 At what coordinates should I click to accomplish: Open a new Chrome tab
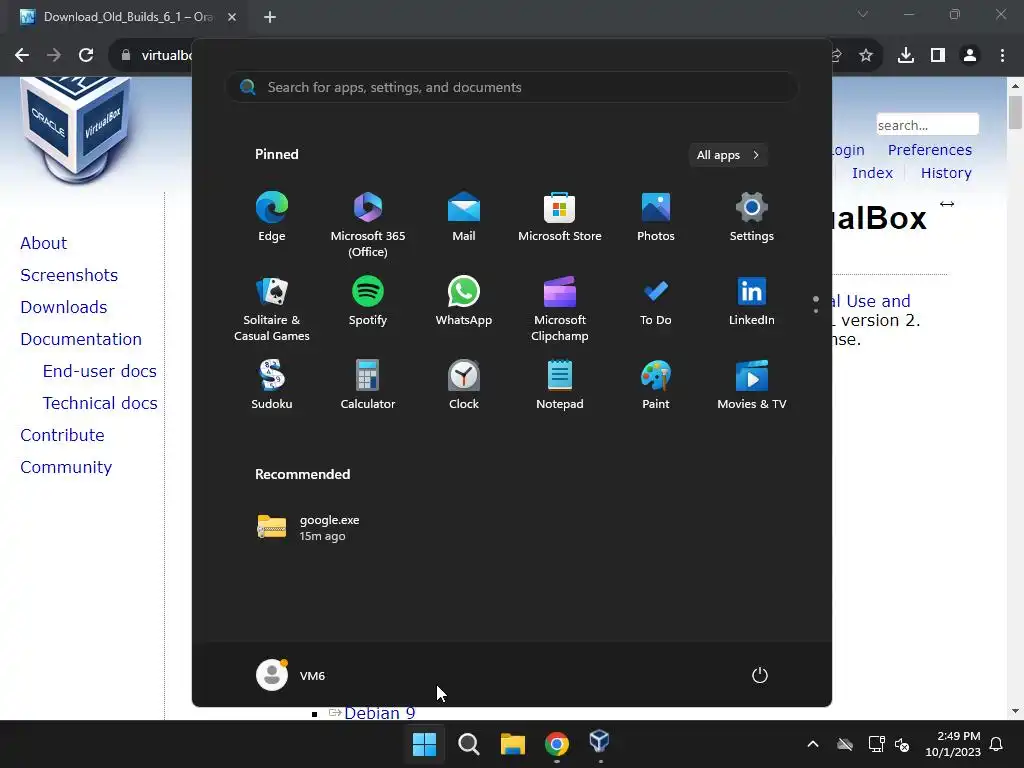[x=270, y=17]
